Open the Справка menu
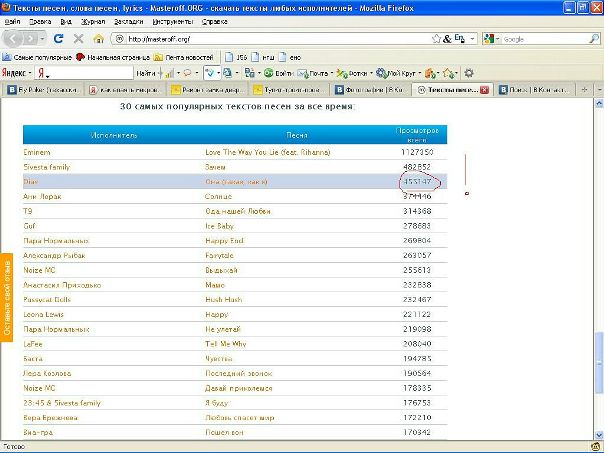 [215, 22]
